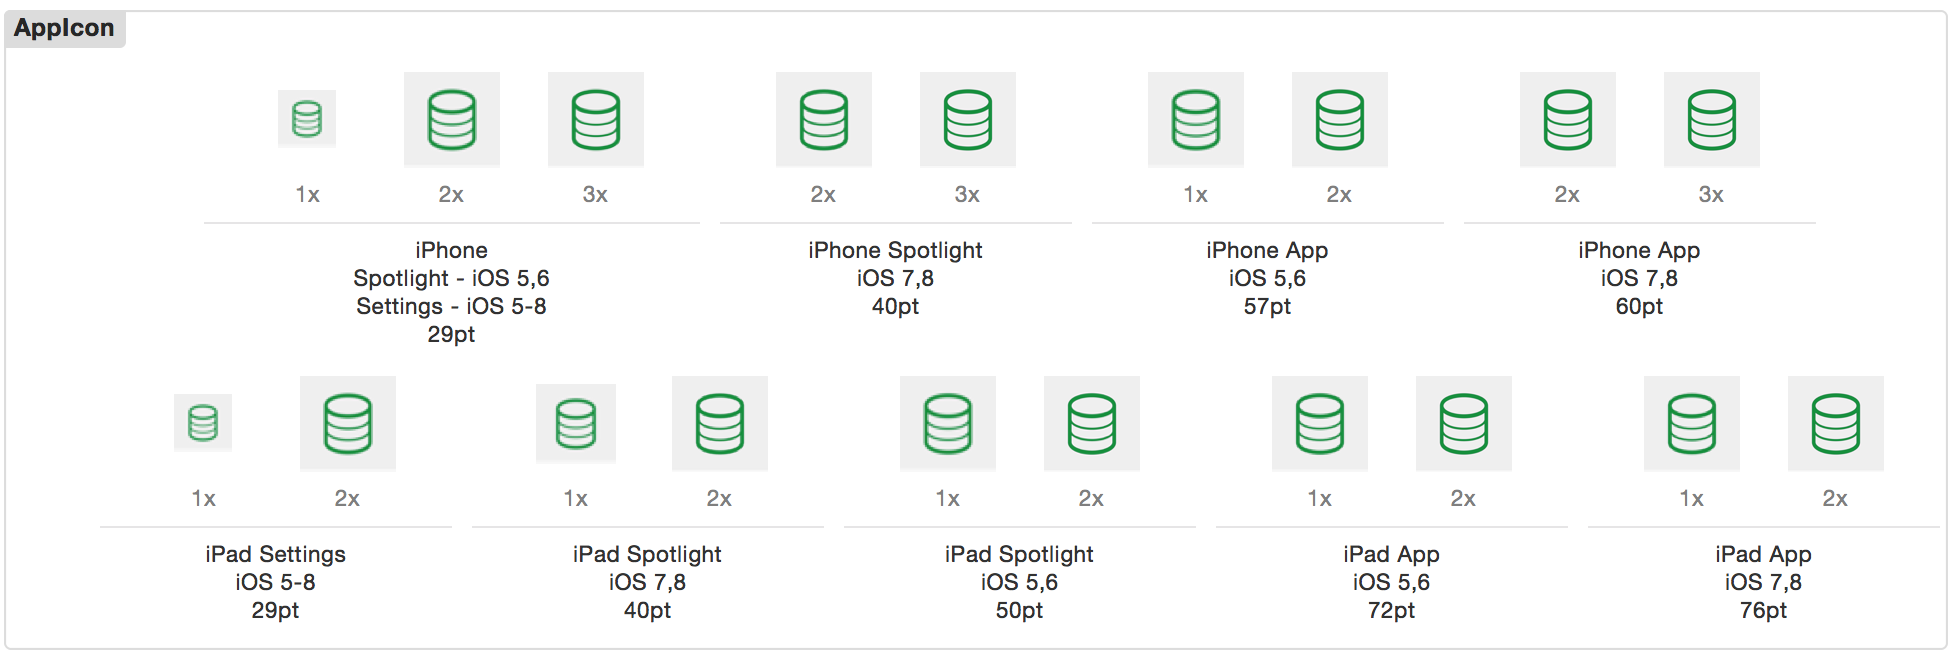The height and width of the screenshot is (660, 1956).
Task: Click the iPhone 29pt 2x icon slot
Action: pyautogui.click(x=451, y=119)
